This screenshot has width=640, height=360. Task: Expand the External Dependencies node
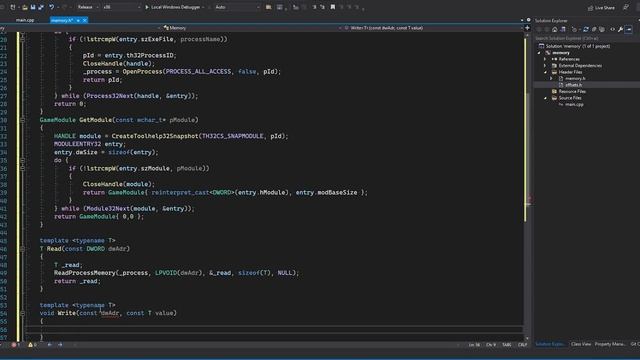pos(545,66)
